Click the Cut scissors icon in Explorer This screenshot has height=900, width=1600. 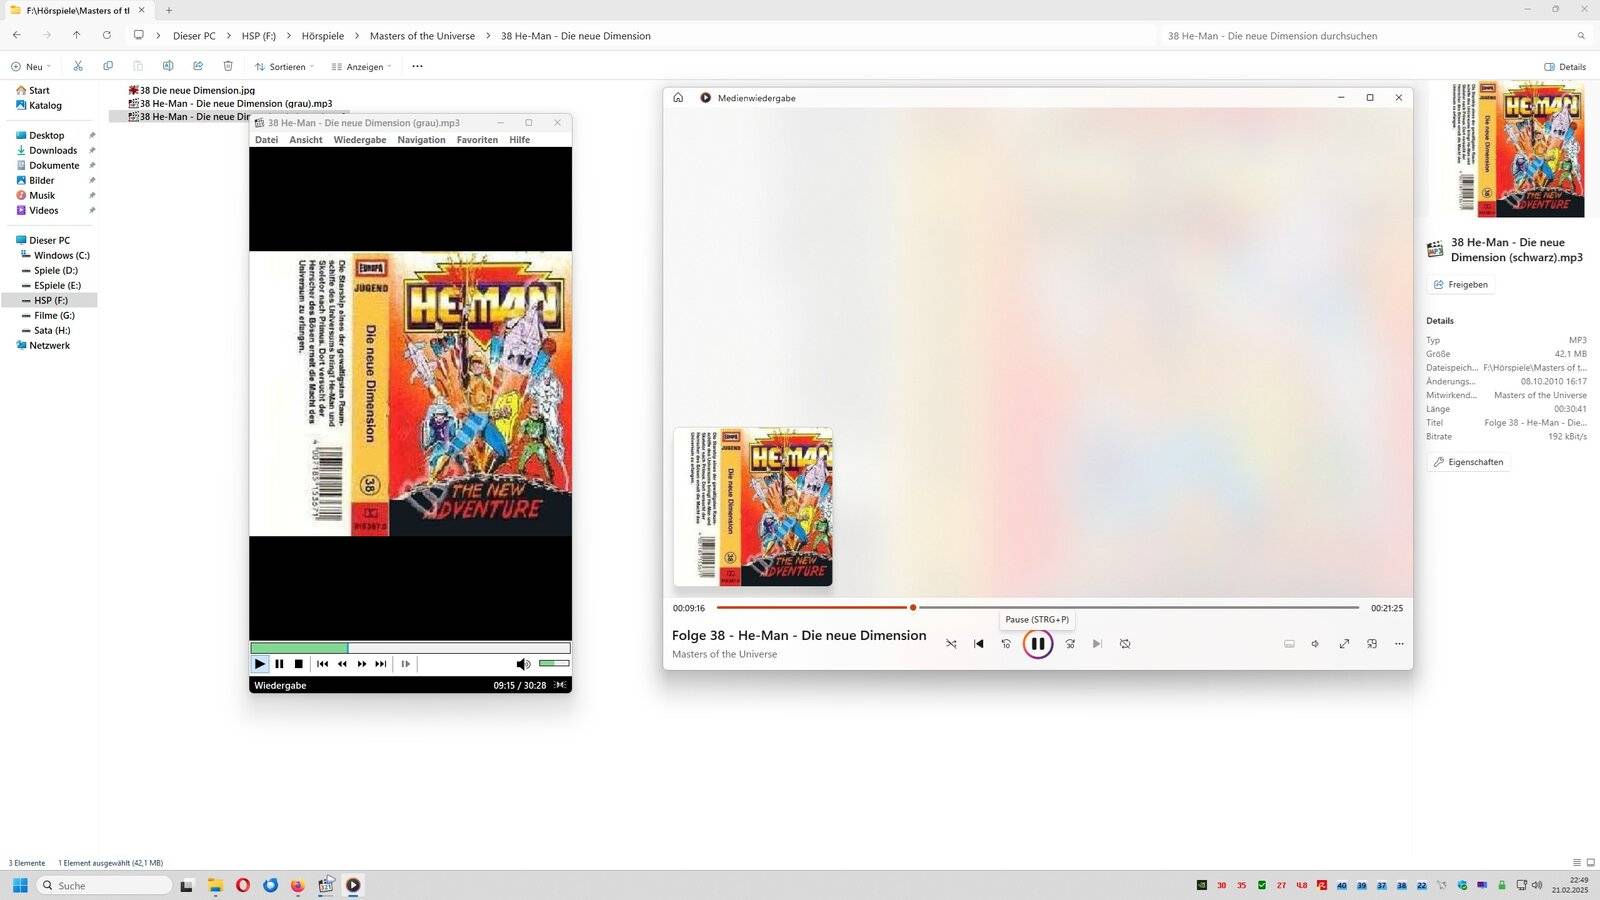[78, 66]
